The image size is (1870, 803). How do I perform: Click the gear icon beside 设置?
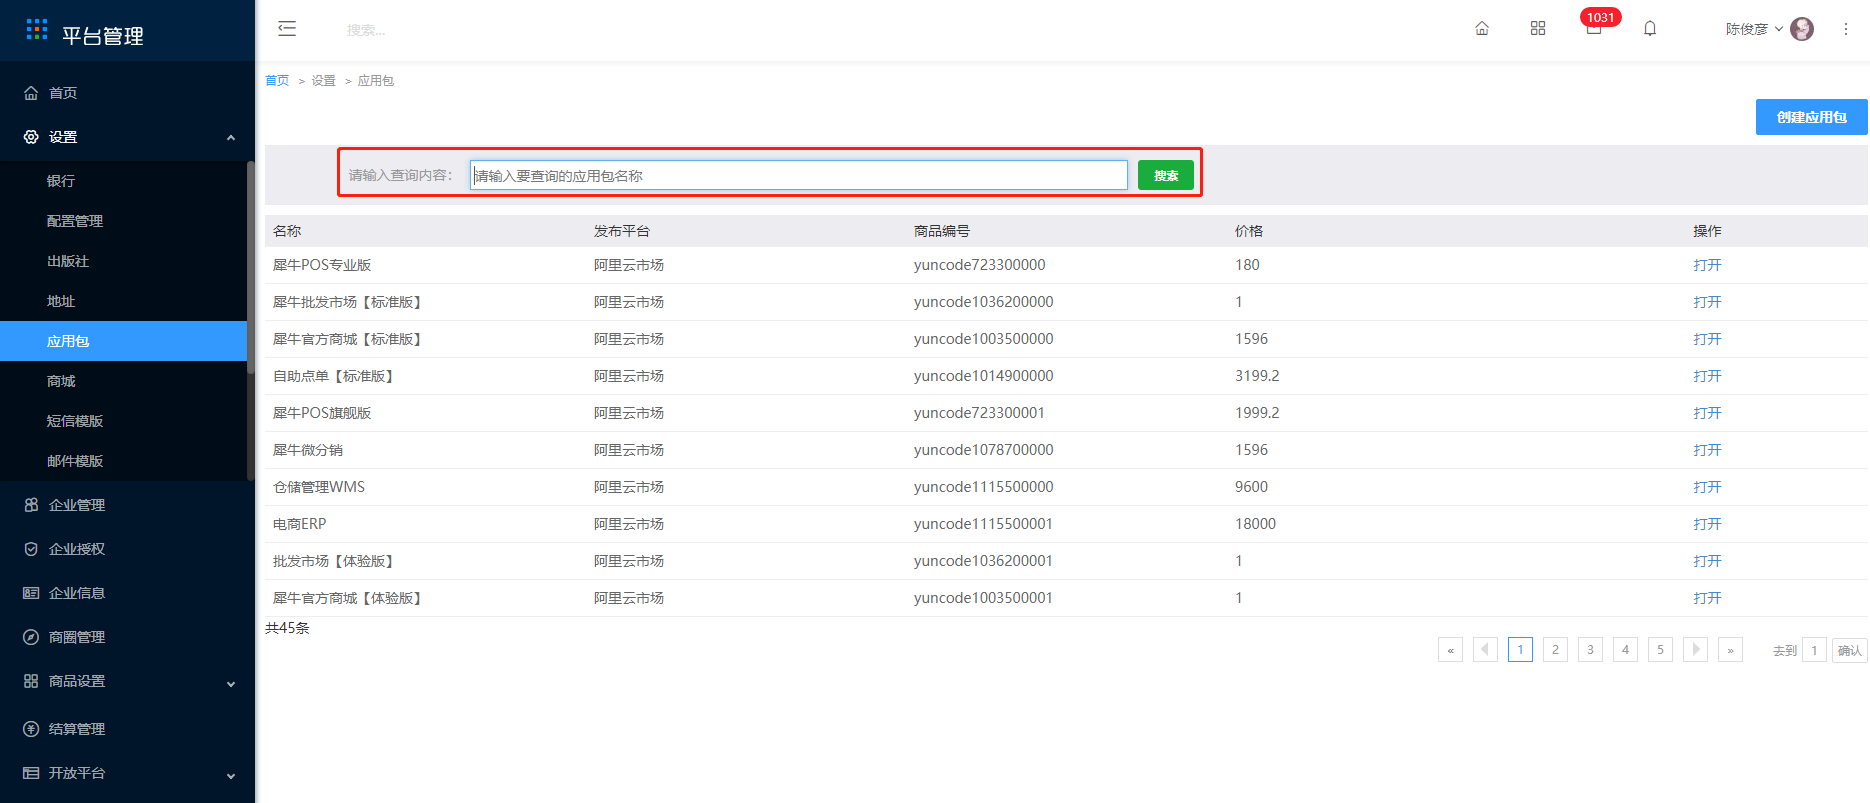(31, 137)
